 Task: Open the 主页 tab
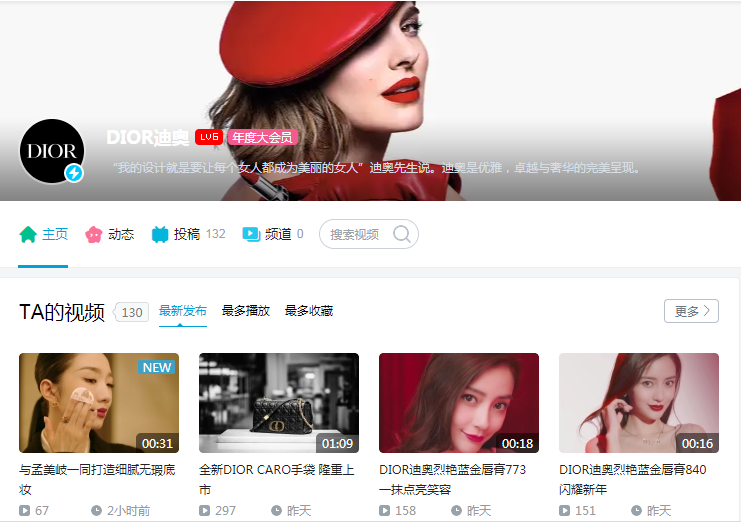click(x=43, y=234)
